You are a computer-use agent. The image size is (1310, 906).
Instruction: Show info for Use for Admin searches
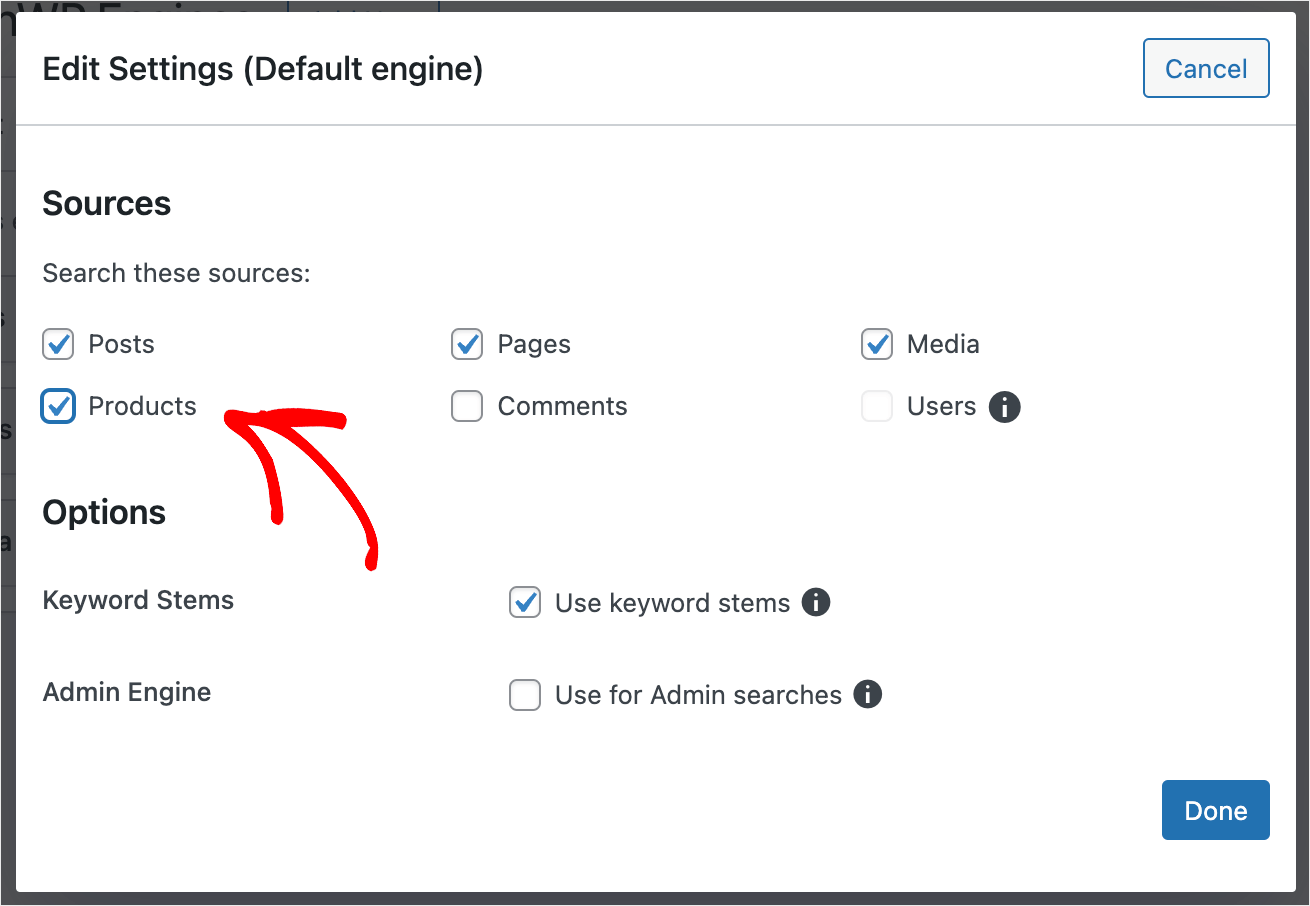[868, 695]
